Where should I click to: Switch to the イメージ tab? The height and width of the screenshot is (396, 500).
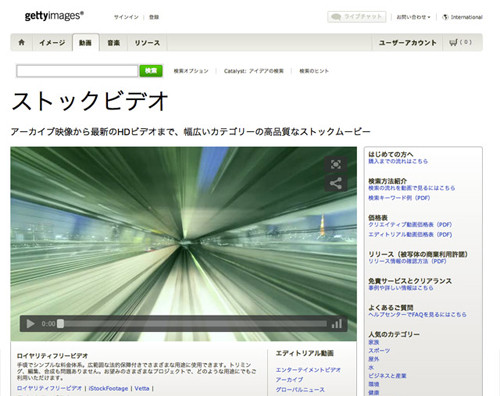click(52, 43)
